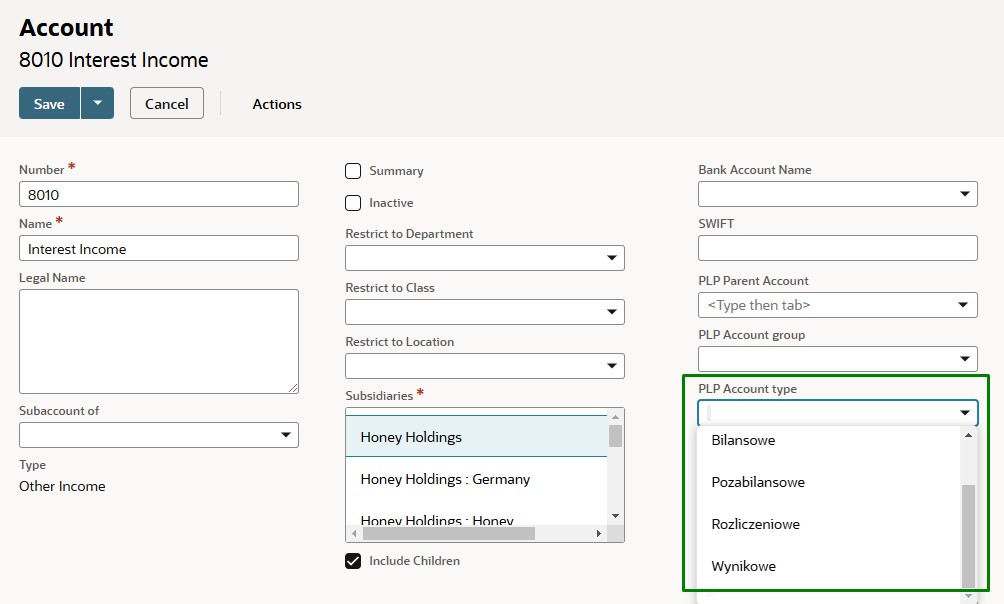Expand the Restrict to Class dropdown
This screenshot has width=1004, height=604.
612,312
